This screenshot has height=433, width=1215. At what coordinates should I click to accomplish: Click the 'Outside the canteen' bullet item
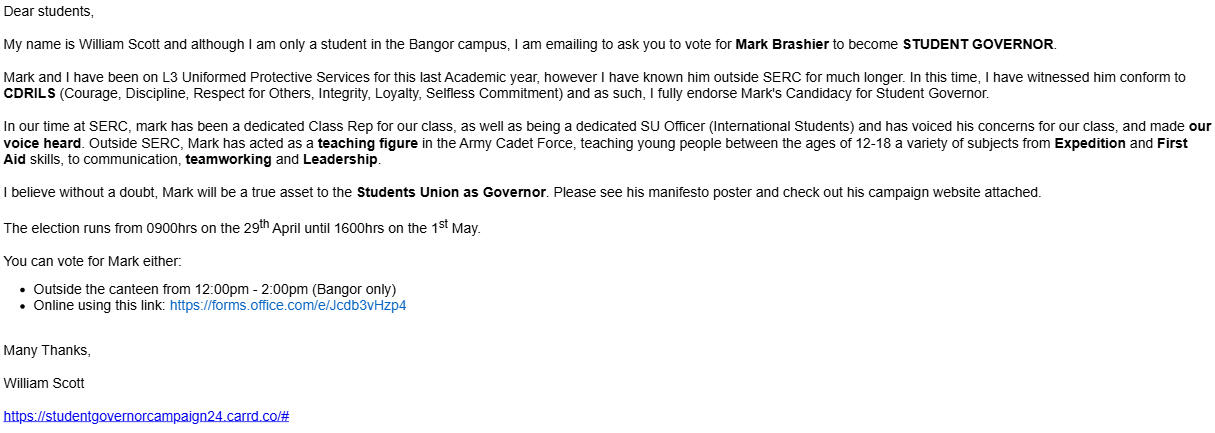[215, 289]
